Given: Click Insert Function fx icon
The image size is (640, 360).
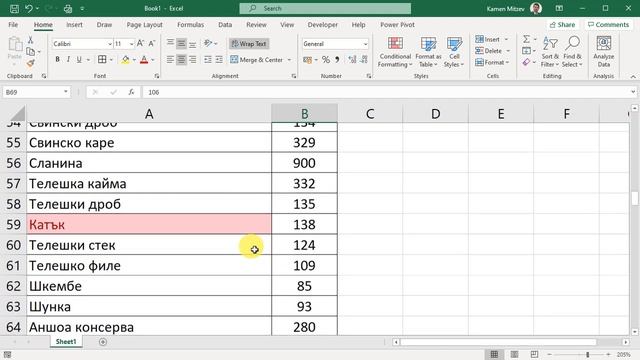Looking at the screenshot, I should coord(131,92).
